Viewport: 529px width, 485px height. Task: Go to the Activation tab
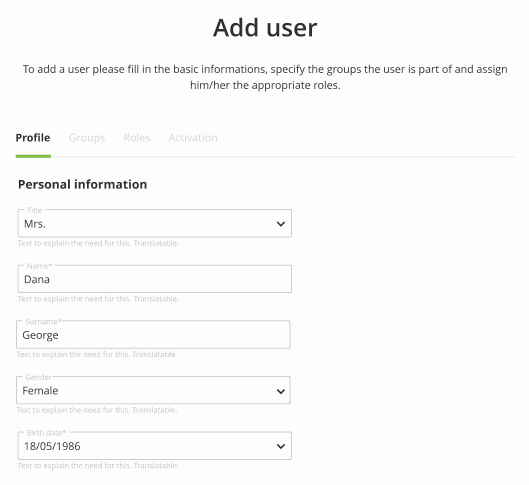pos(193,138)
